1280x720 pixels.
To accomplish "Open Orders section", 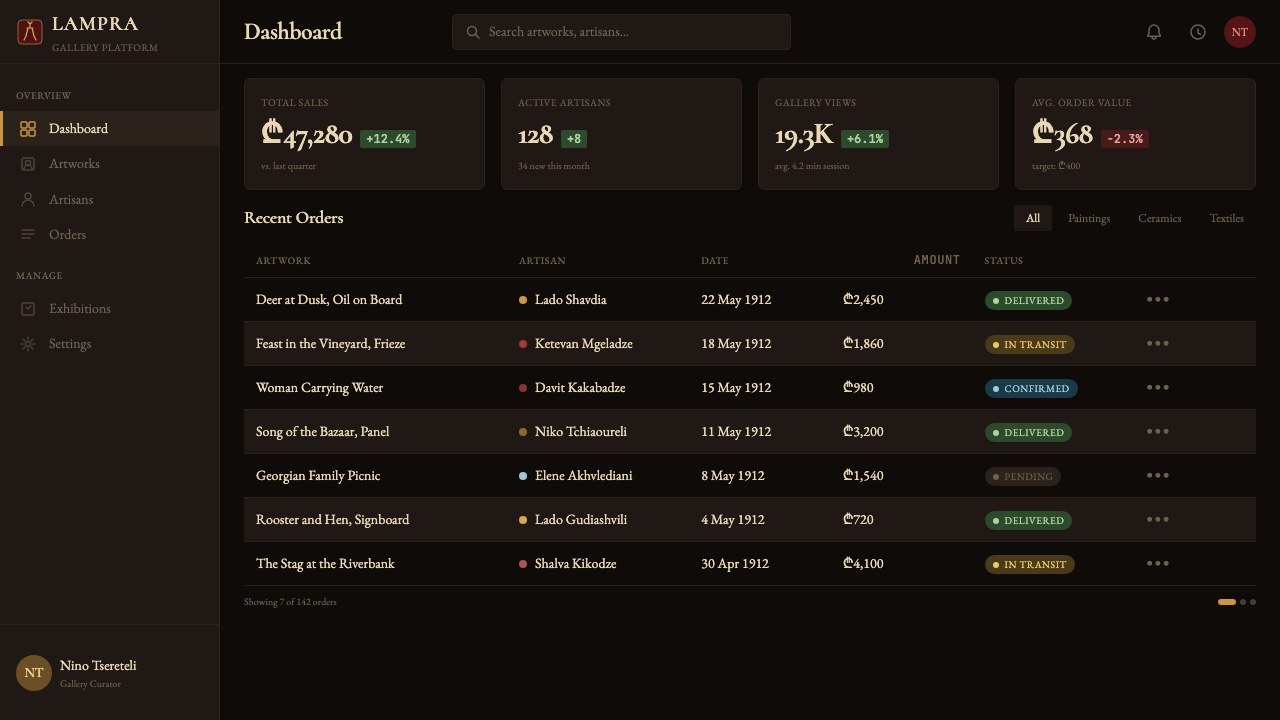I will pos(110,235).
